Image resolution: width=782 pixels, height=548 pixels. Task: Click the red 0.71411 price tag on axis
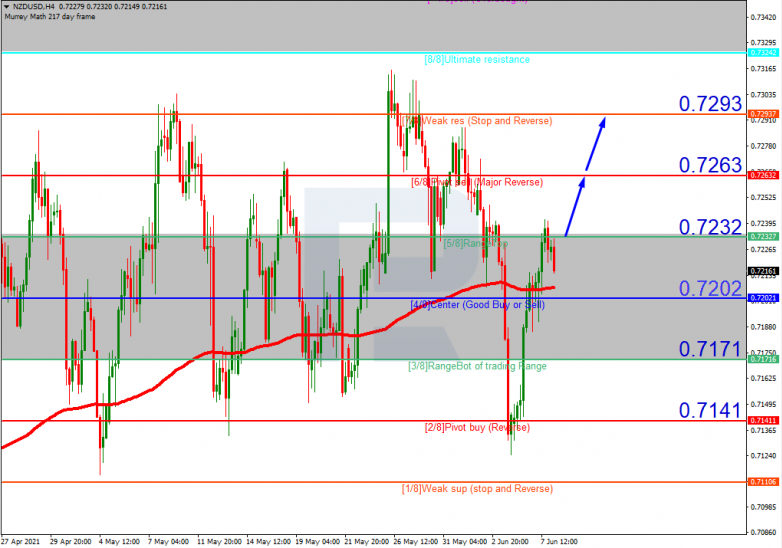763,421
